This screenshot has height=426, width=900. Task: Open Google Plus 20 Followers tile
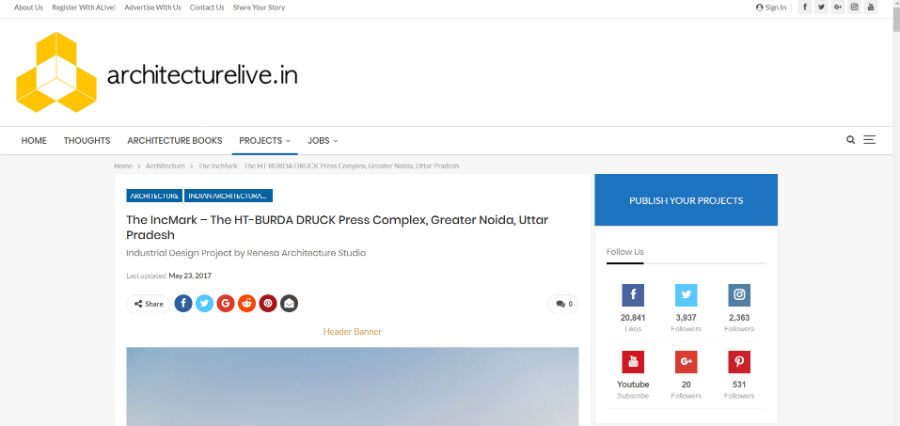pos(686,375)
